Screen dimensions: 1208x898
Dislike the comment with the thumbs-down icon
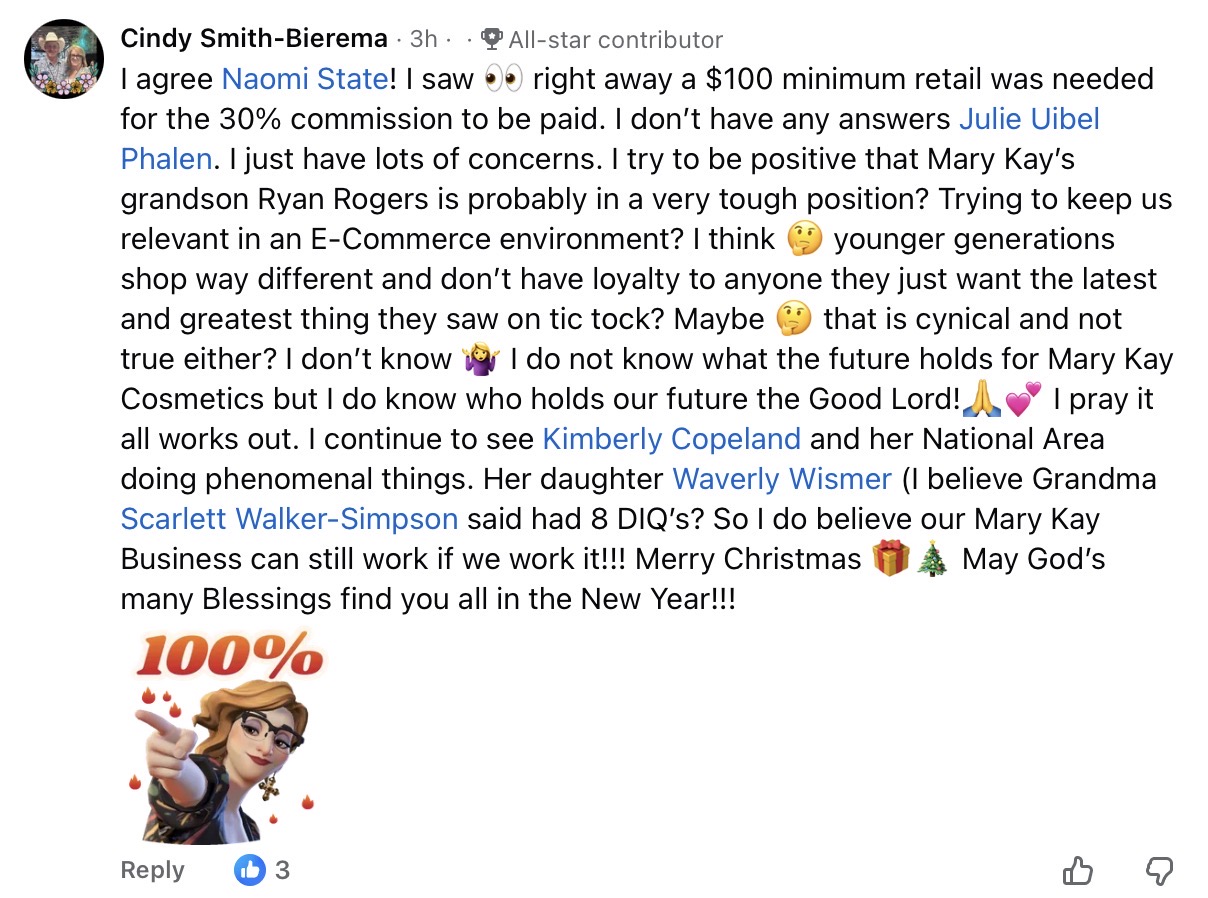click(1159, 871)
